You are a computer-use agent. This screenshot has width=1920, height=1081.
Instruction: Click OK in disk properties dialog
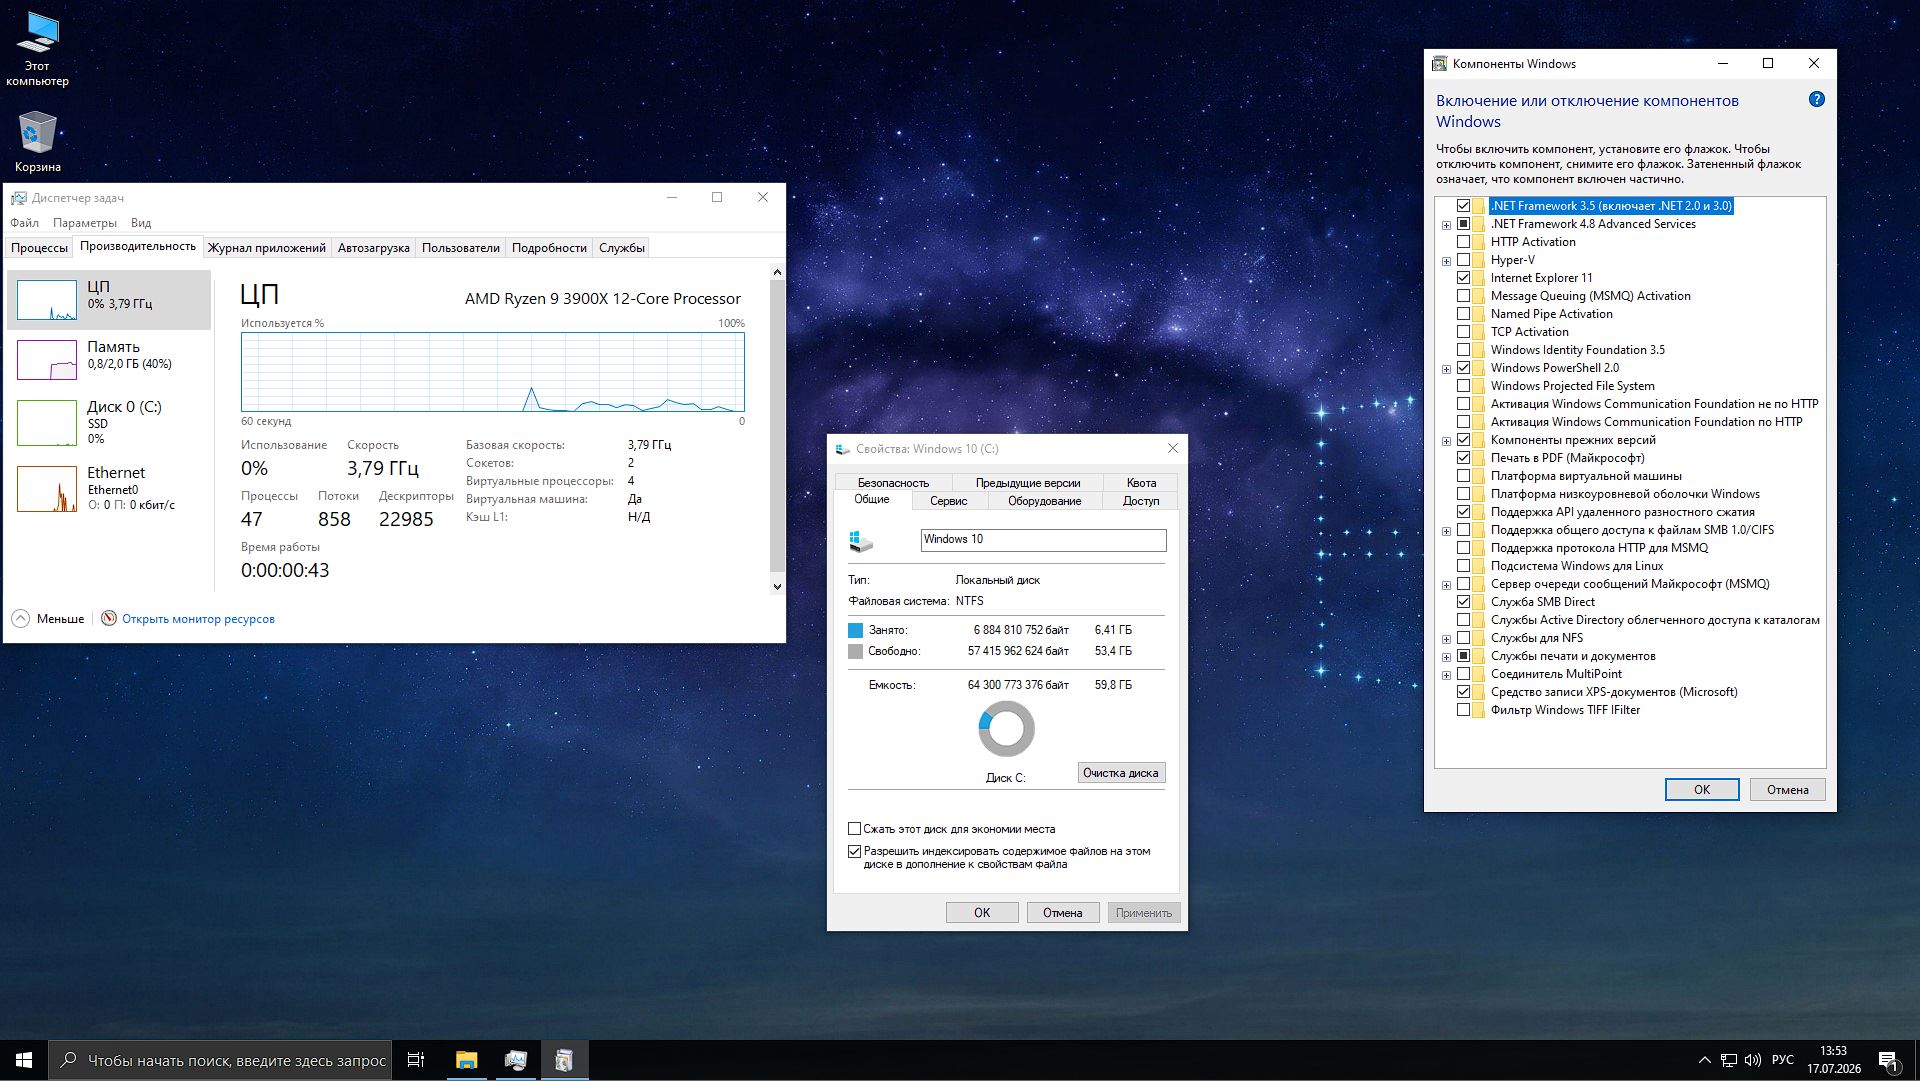tap(982, 913)
